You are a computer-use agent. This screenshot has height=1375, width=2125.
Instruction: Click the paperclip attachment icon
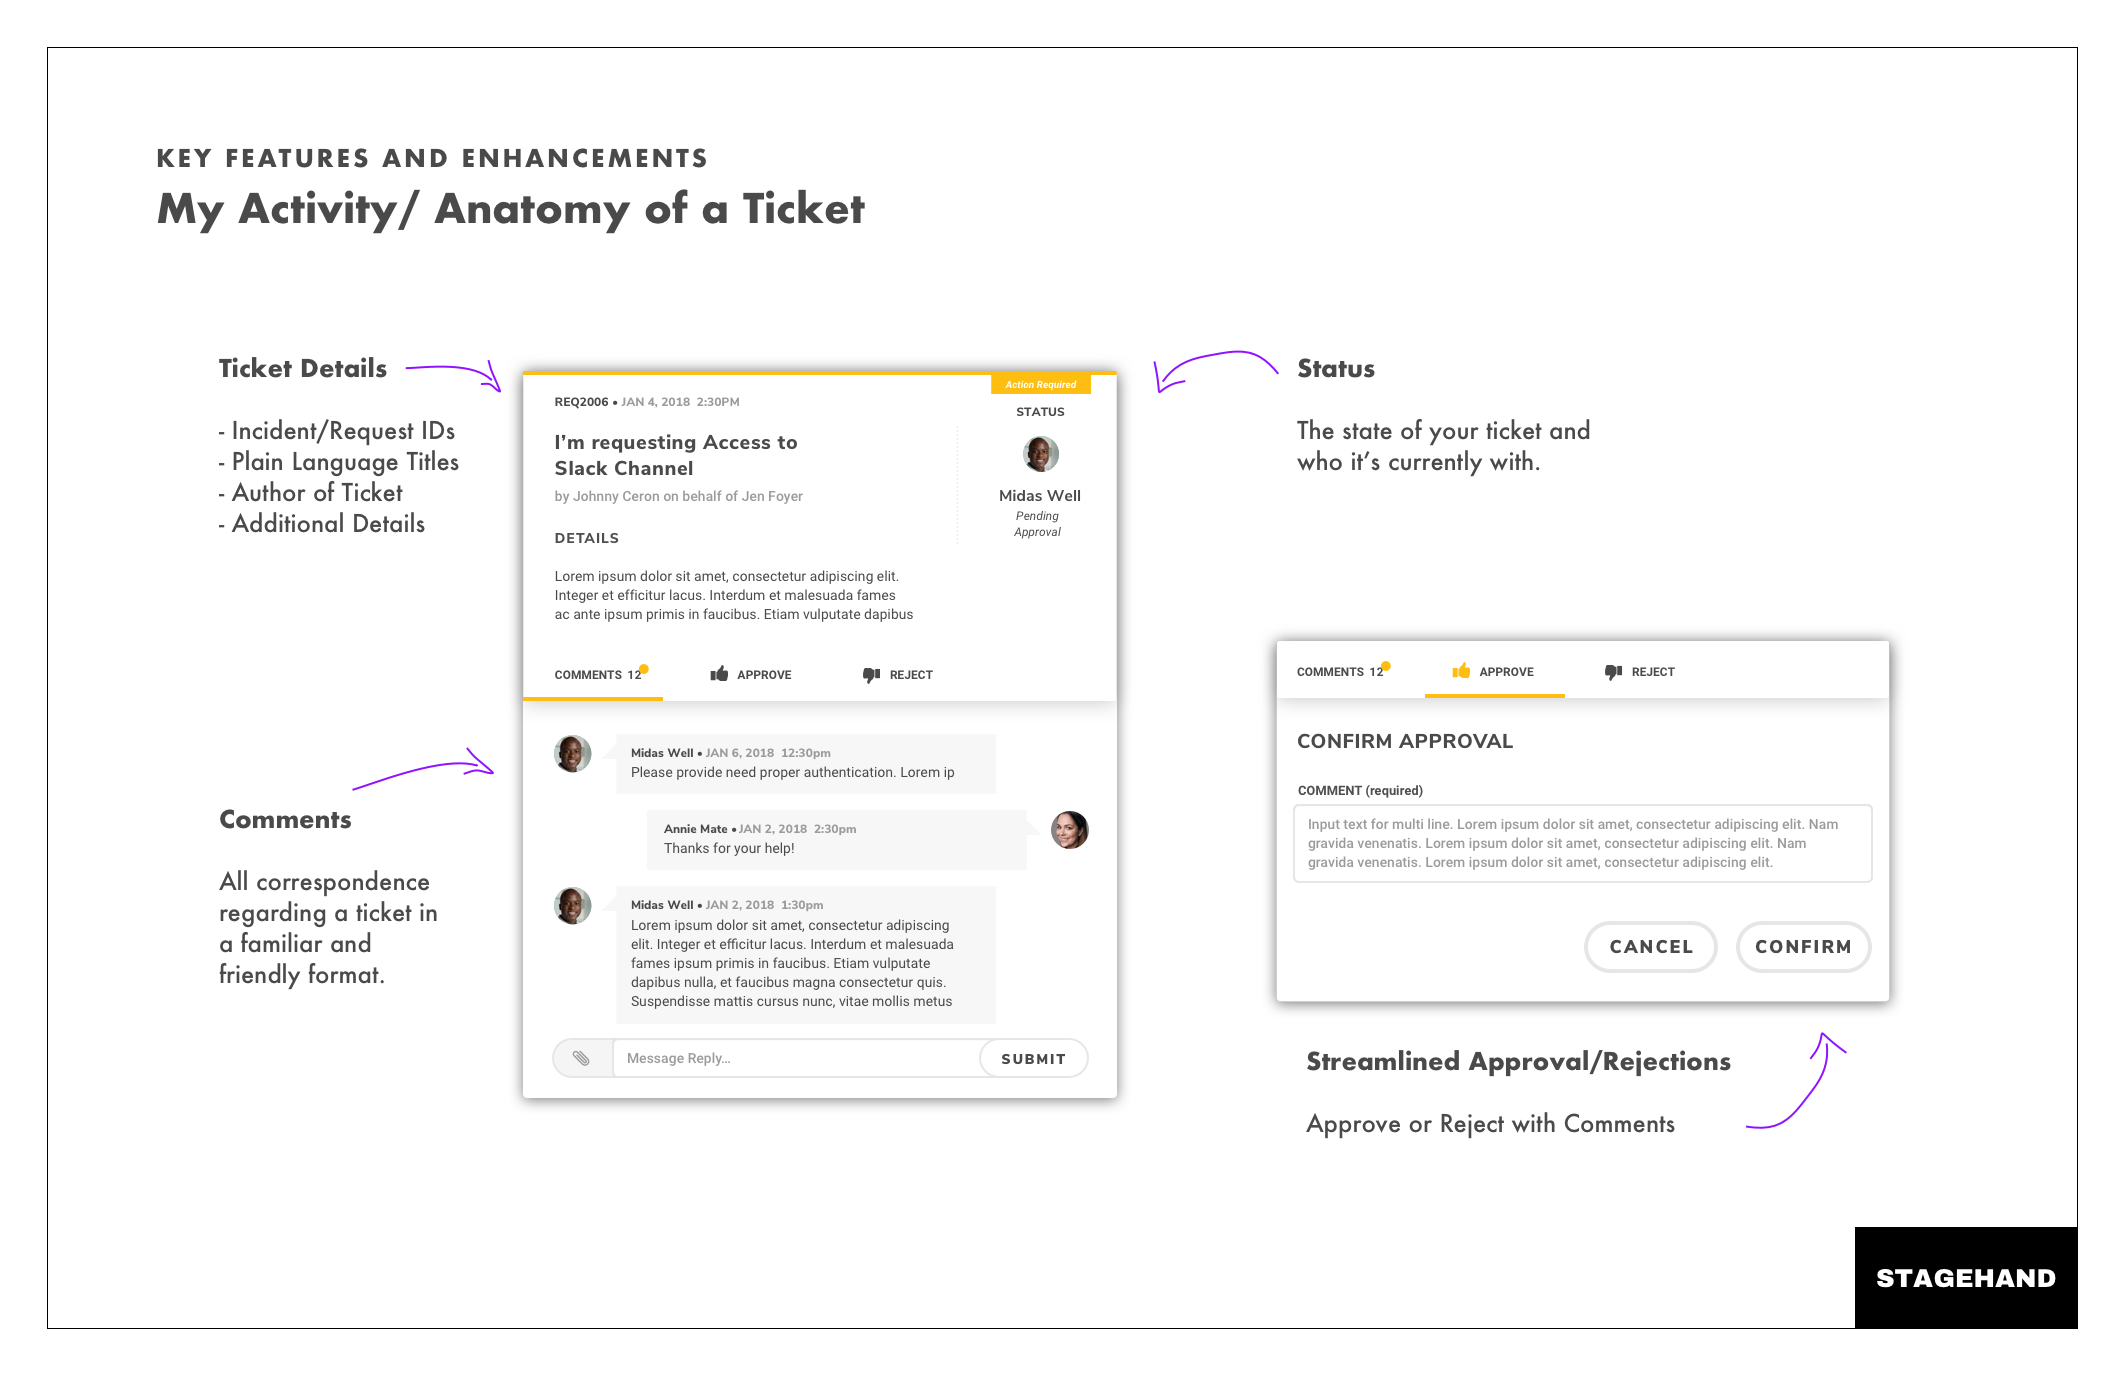point(581,1058)
